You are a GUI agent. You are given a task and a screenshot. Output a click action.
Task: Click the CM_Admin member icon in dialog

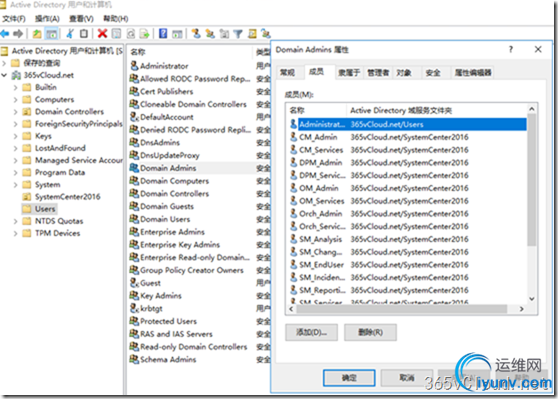(x=293, y=137)
